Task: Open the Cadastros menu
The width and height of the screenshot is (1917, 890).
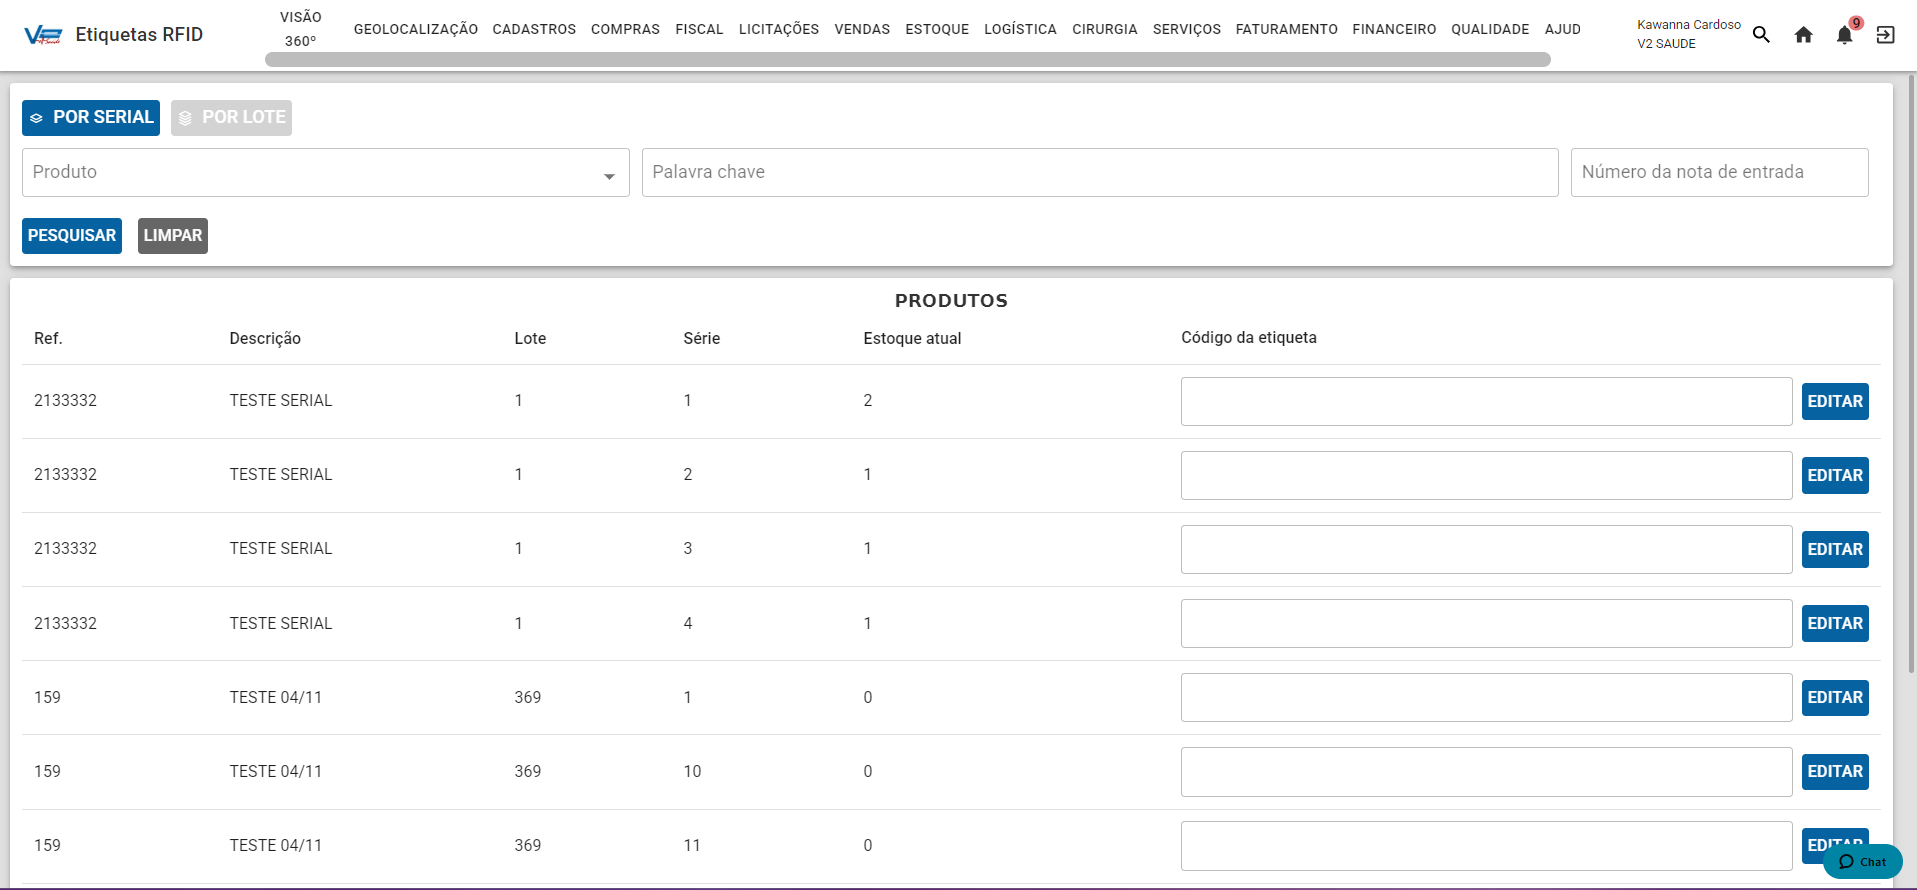Action: pyautogui.click(x=534, y=29)
